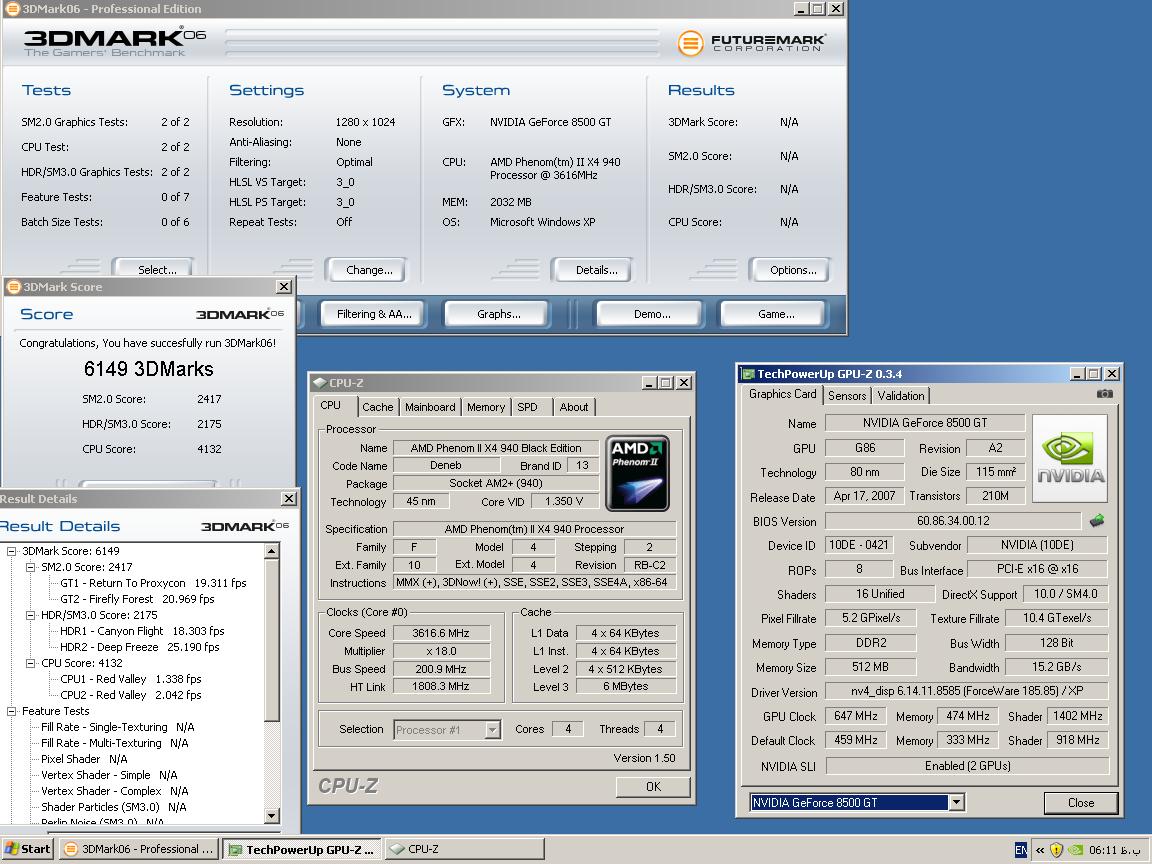Close the Result Details window
This screenshot has height=864, width=1152.
click(x=289, y=499)
